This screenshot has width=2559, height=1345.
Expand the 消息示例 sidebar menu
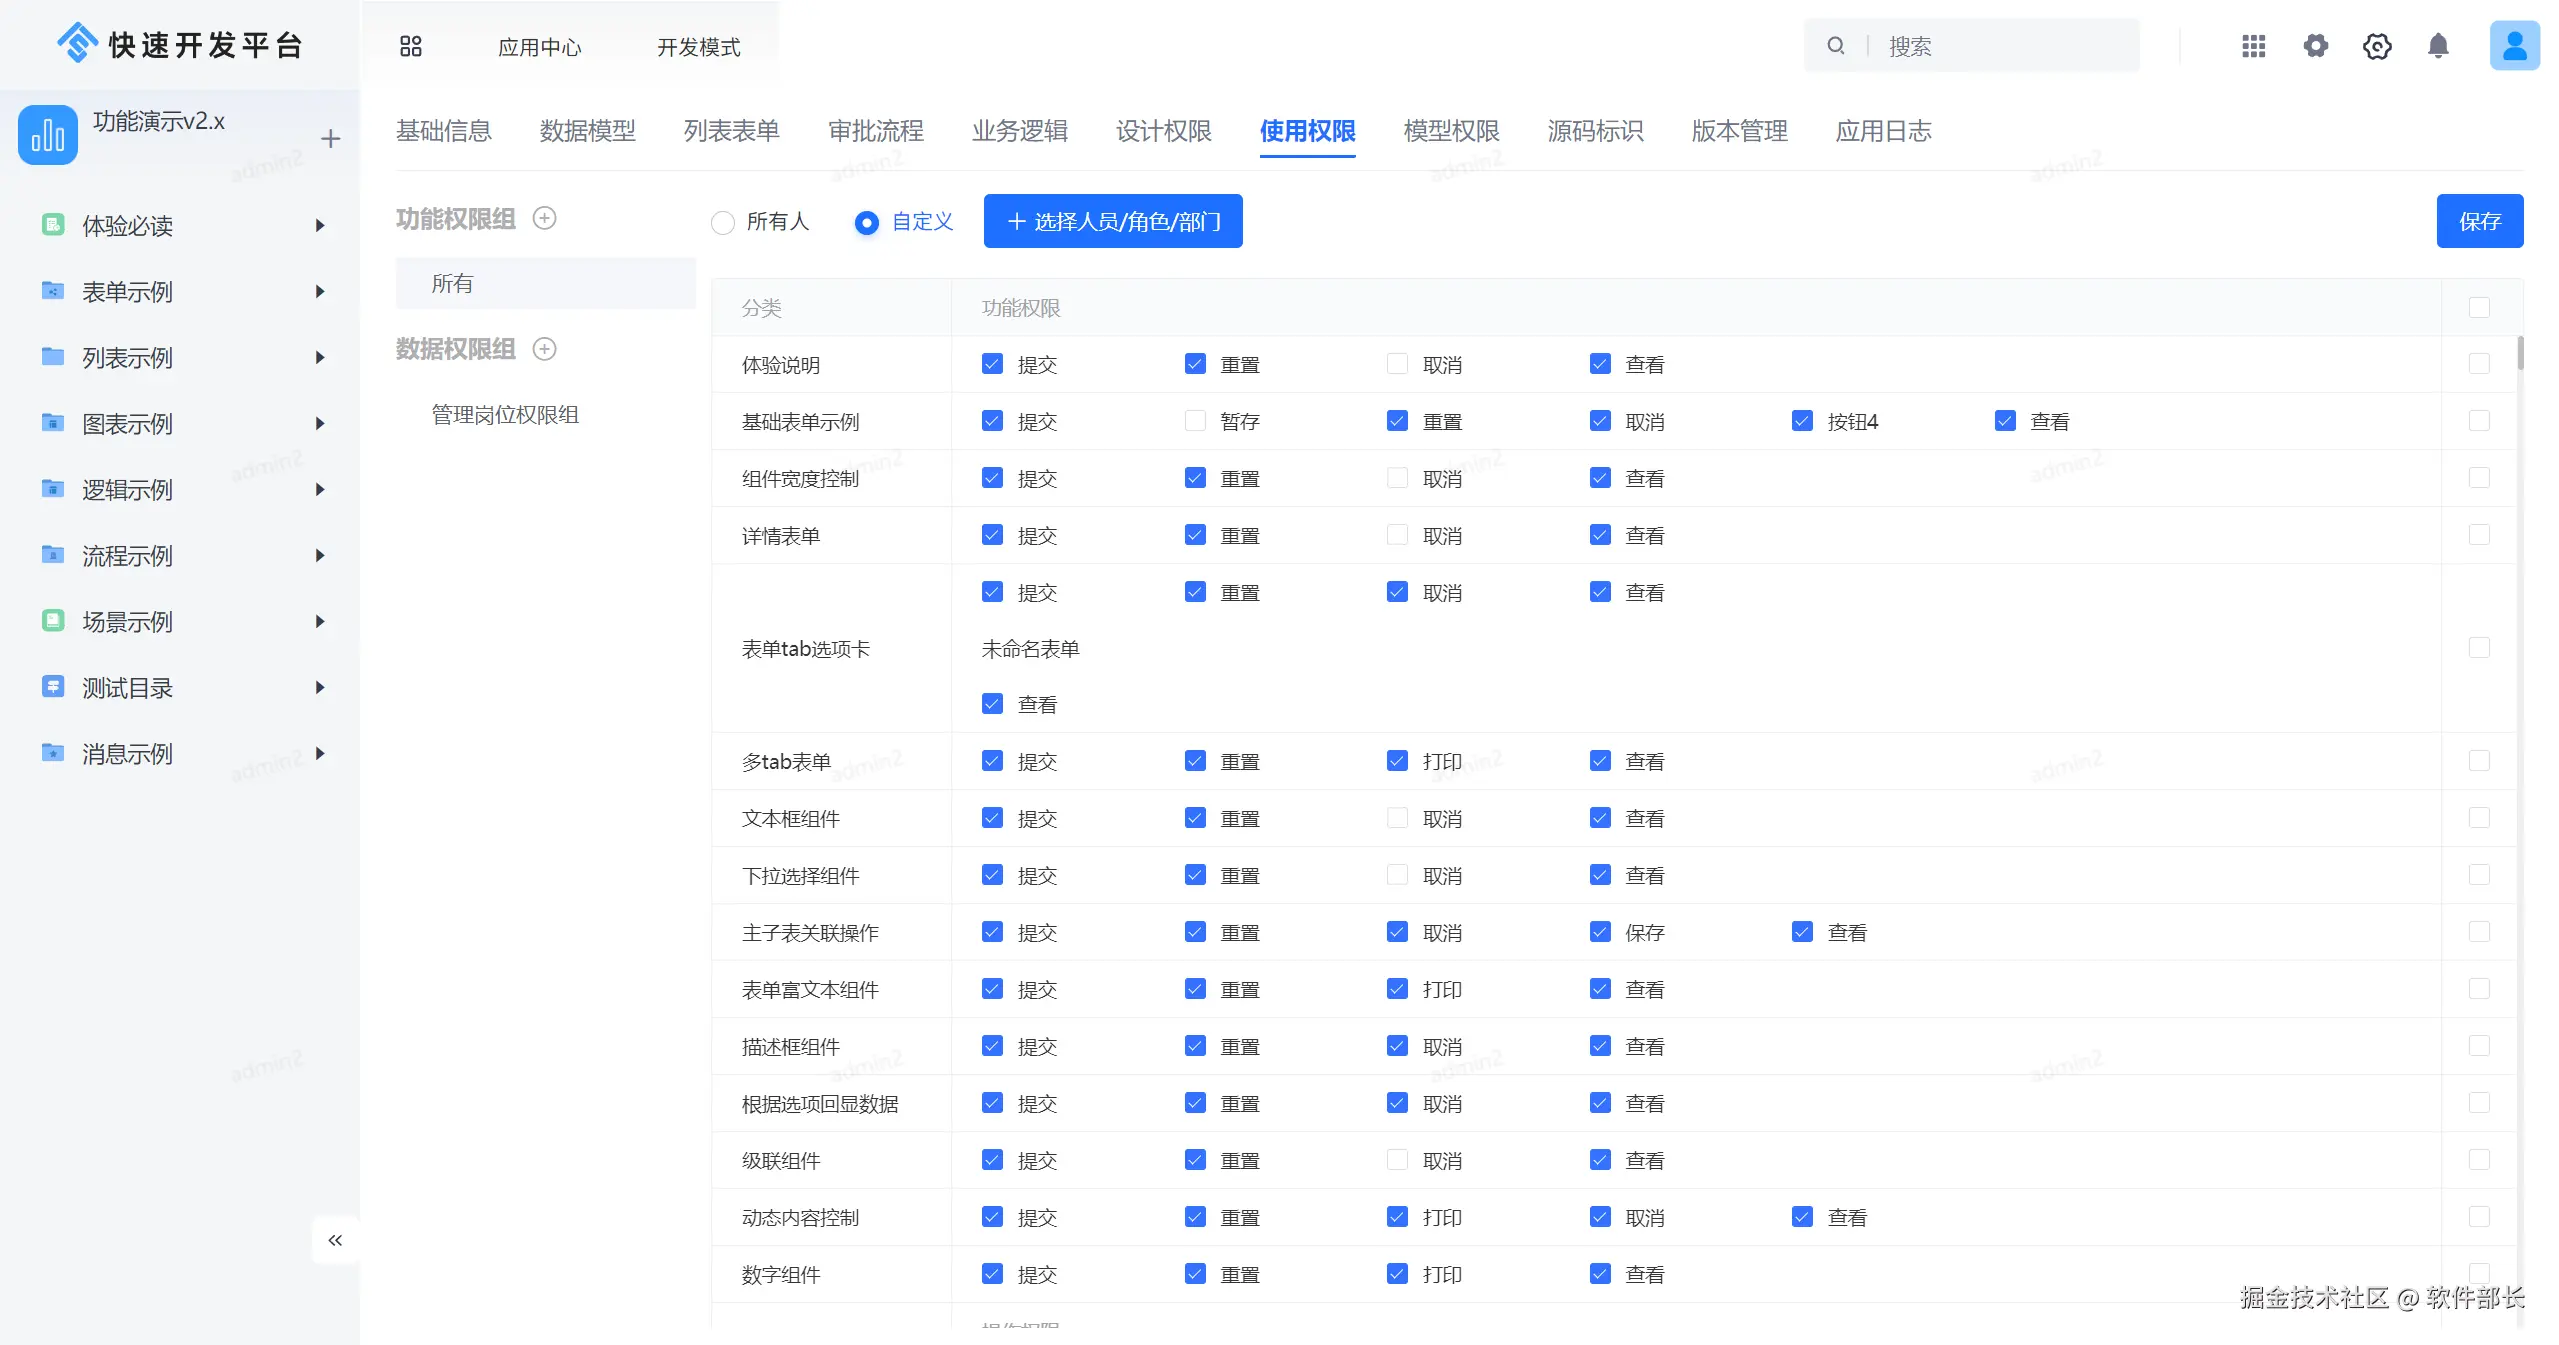coord(319,753)
